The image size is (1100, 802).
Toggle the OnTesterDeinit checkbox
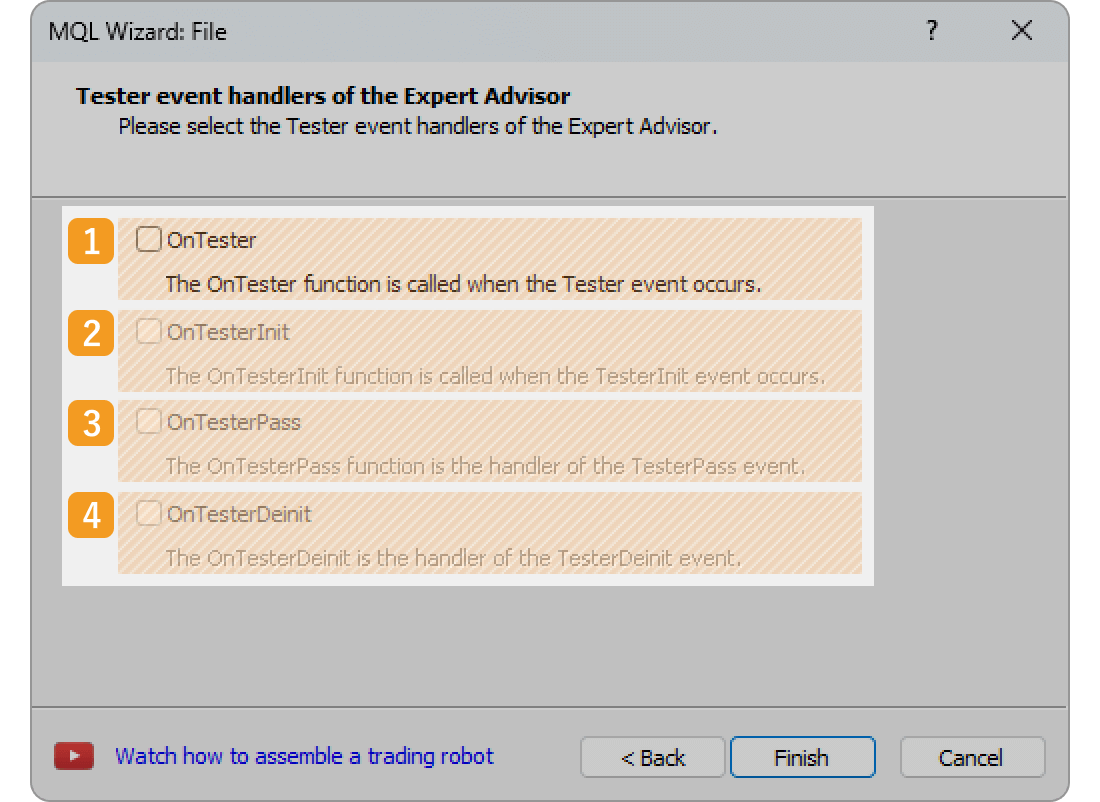tap(149, 514)
